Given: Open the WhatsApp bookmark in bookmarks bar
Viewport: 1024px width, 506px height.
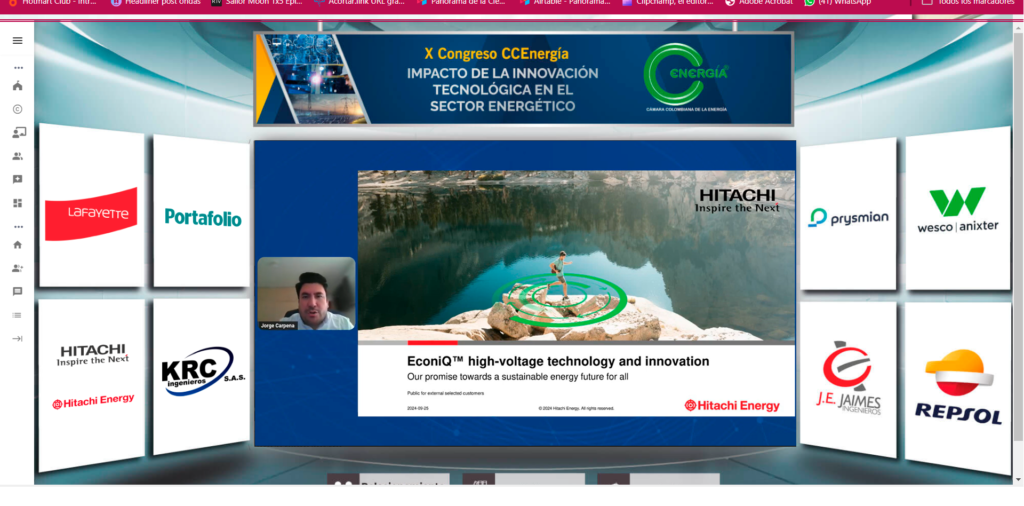Looking at the screenshot, I should point(838,2).
